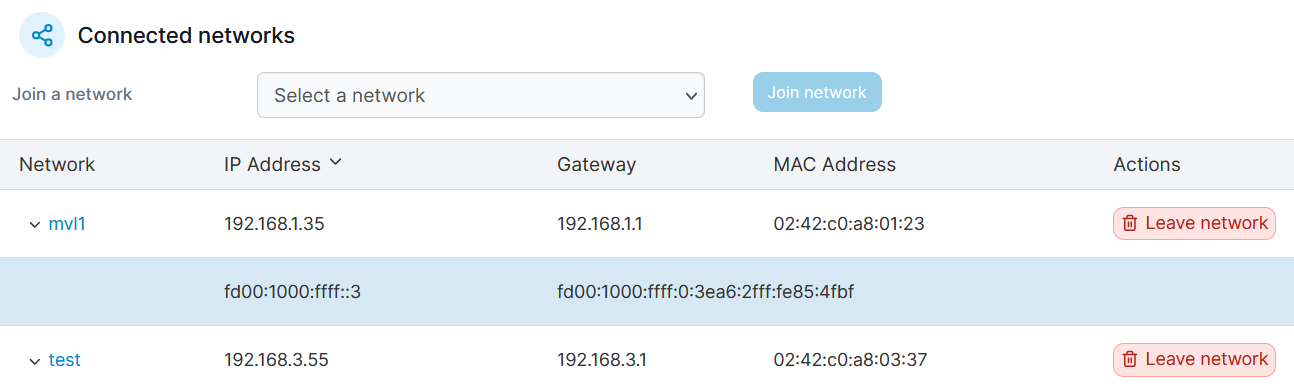Image resolution: width=1294 pixels, height=392 pixels.
Task: Click the Actions column header
Action: coord(1147,164)
